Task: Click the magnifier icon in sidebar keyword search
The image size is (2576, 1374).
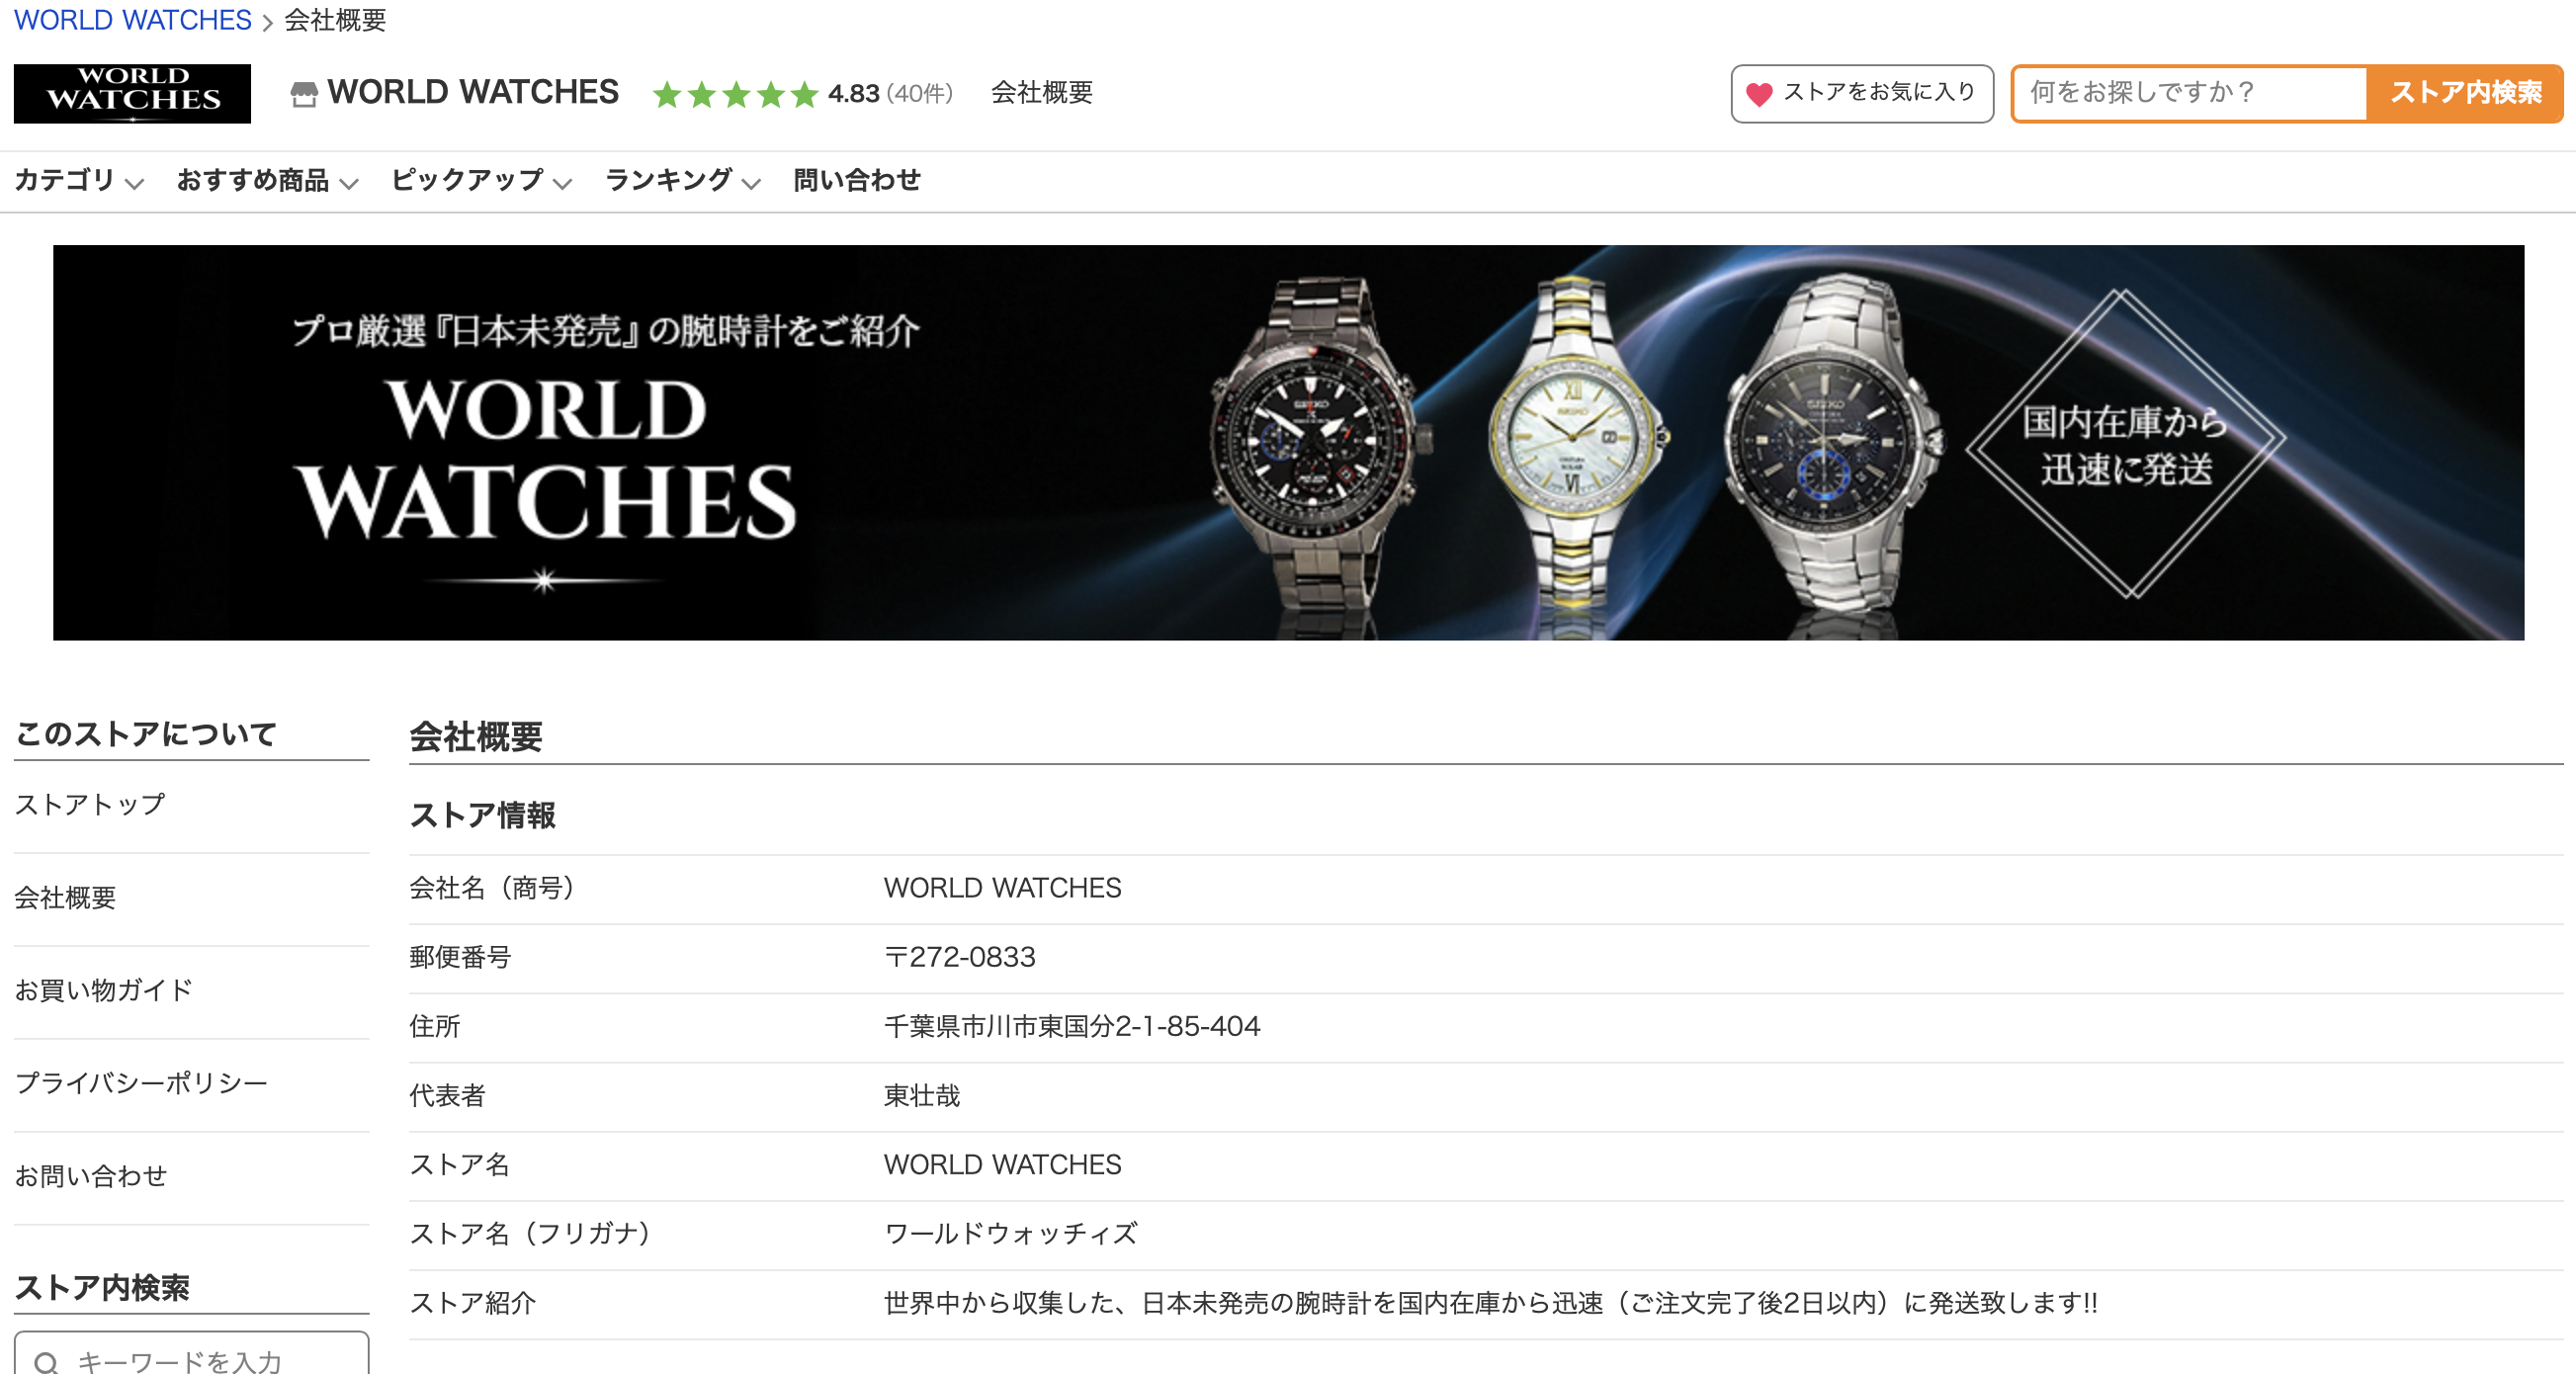Action: pyautogui.click(x=46, y=1361)
